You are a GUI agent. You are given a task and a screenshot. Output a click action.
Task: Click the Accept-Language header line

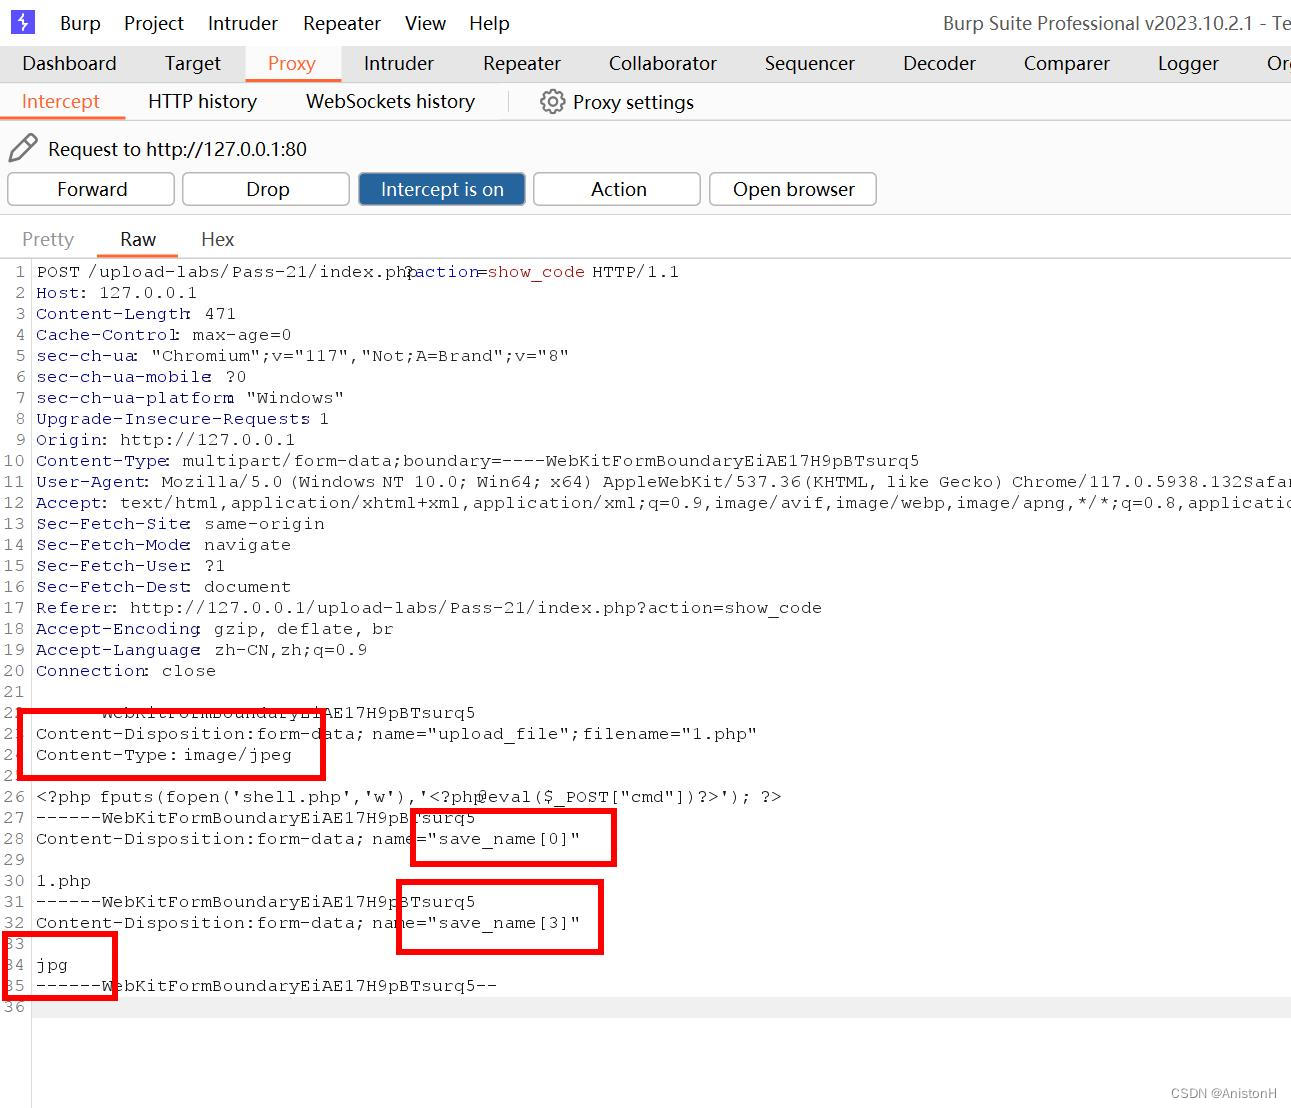(202, 650)
